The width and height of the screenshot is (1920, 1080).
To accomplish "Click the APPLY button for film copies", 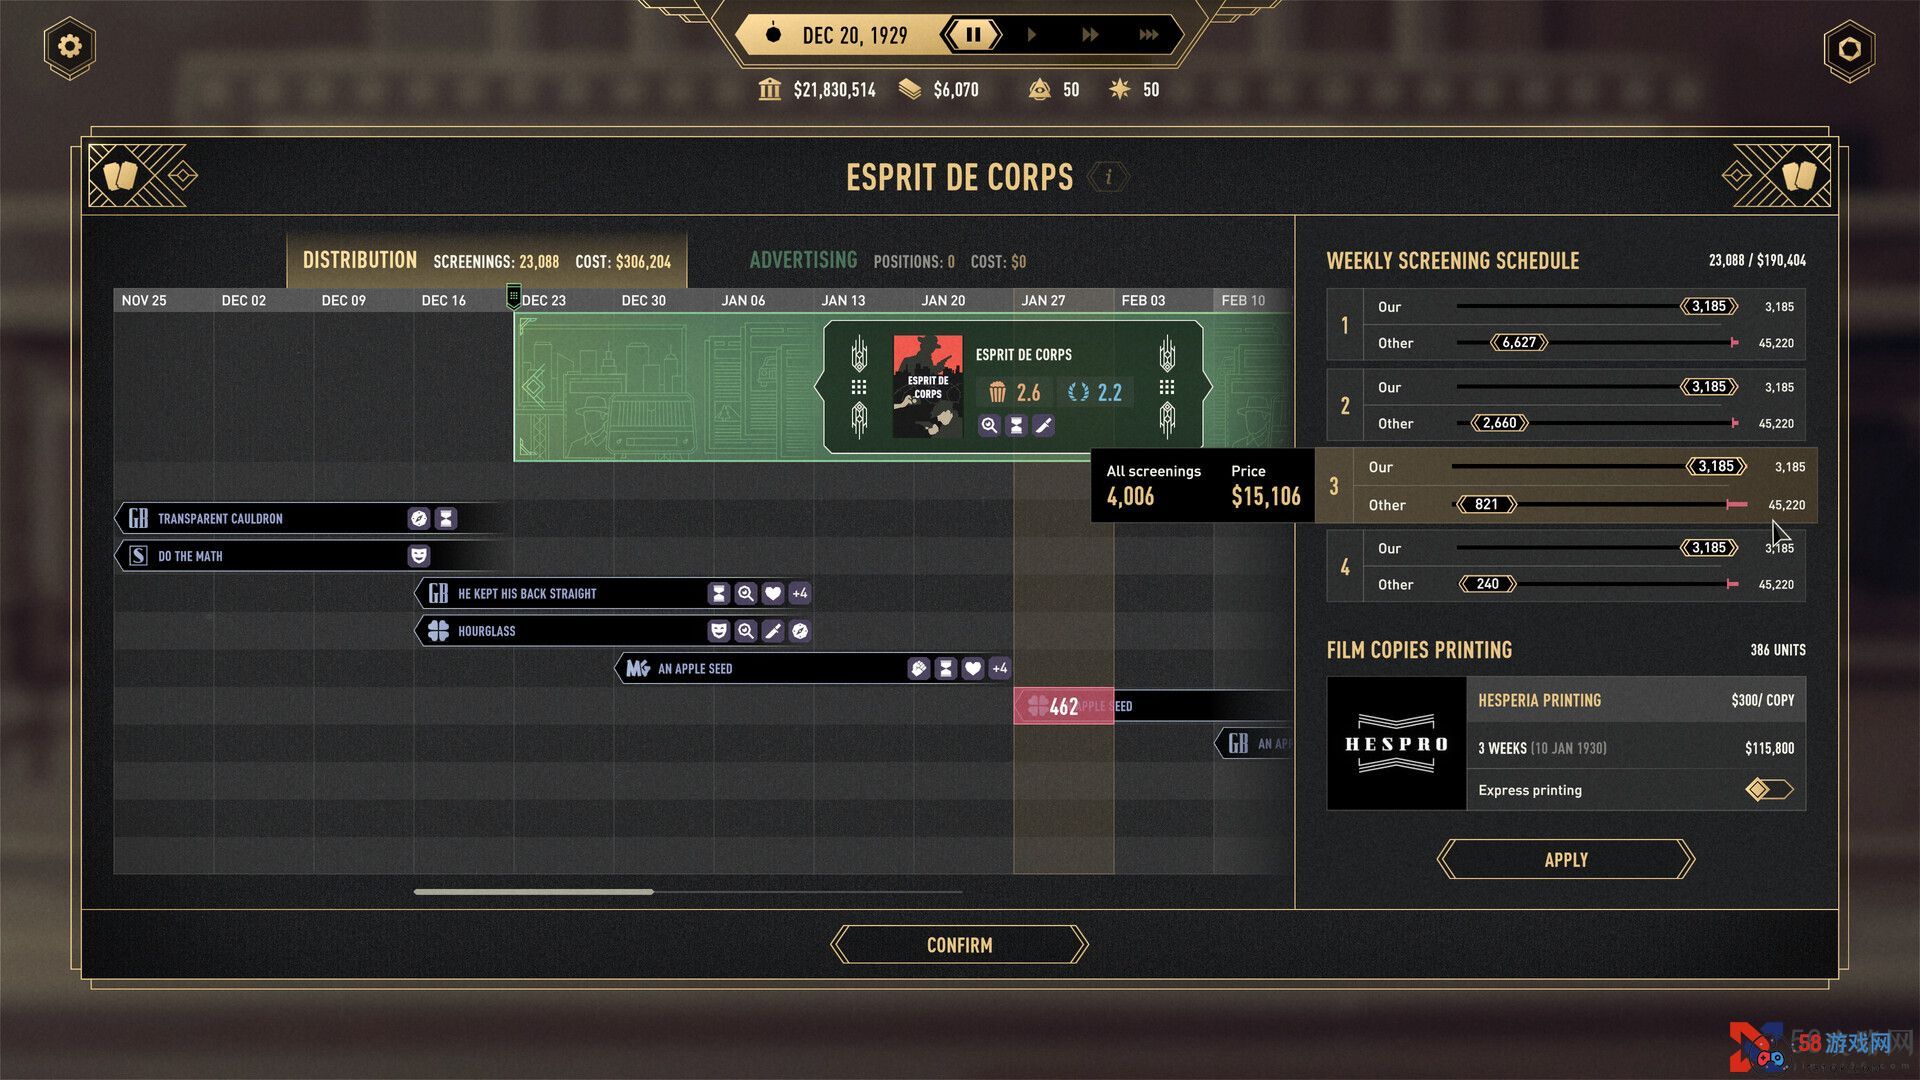I will click(1565, 858).
